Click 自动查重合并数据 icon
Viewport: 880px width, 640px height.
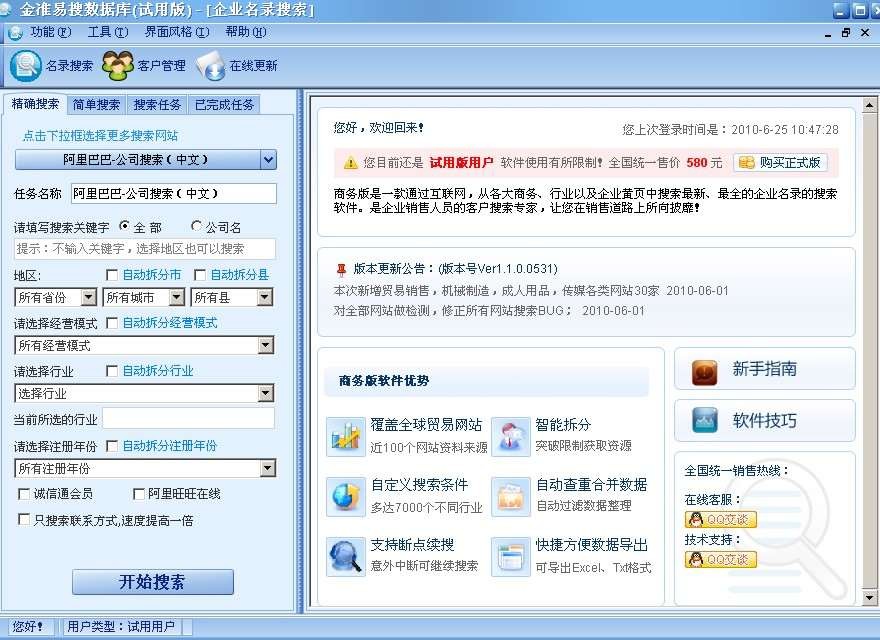point(510,496)
